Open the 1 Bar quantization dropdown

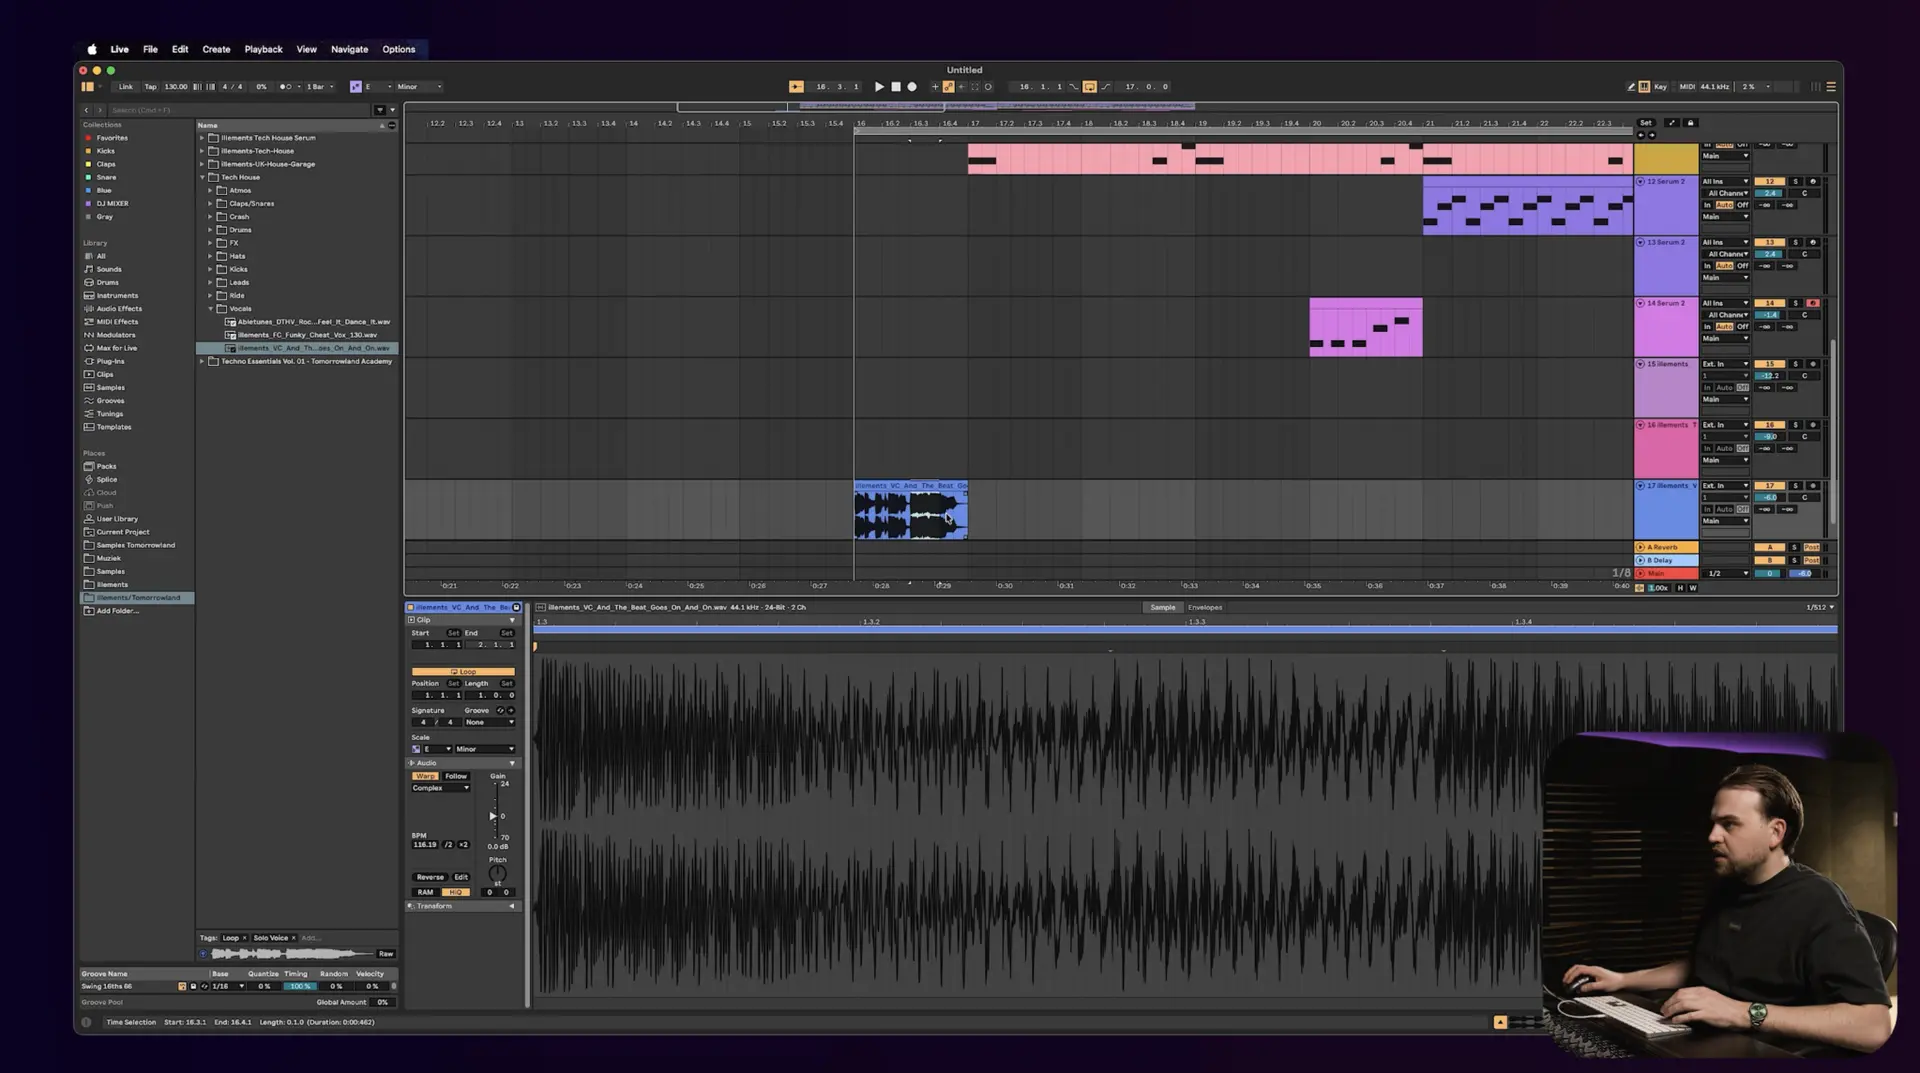click(320, 87)
